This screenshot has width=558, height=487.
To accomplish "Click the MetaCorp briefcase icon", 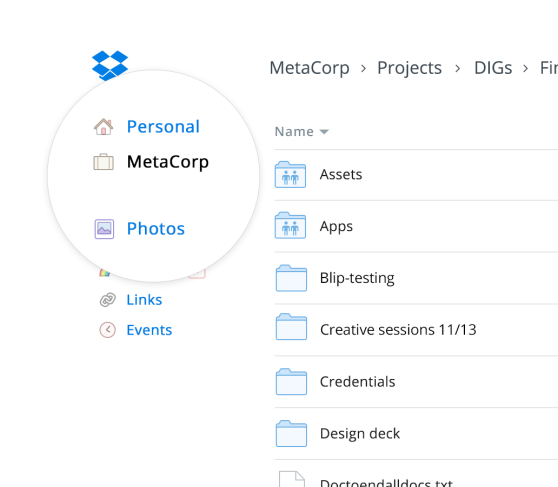I will pyautogui.click(x=104, y=162).
